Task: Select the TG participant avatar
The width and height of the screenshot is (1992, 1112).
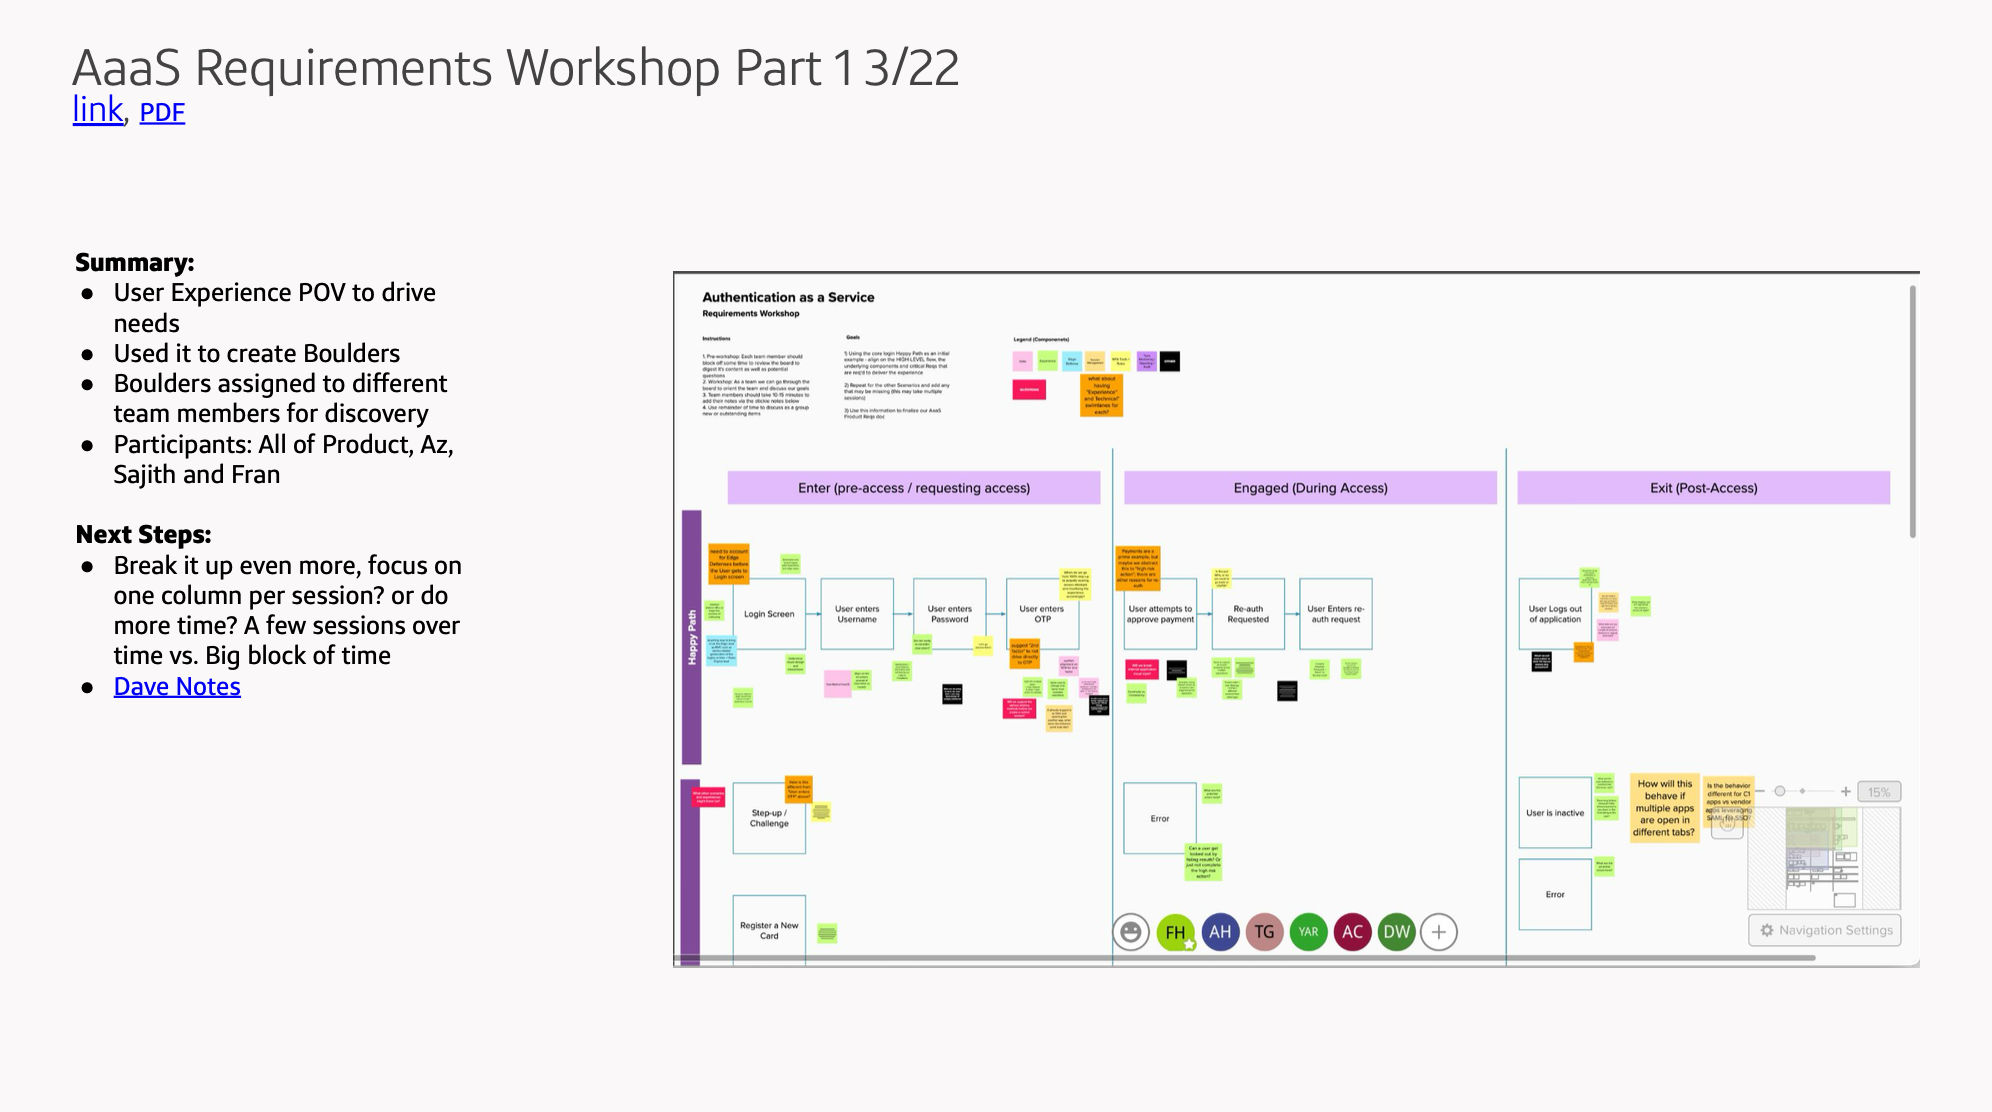Action: click(1264, 932)
